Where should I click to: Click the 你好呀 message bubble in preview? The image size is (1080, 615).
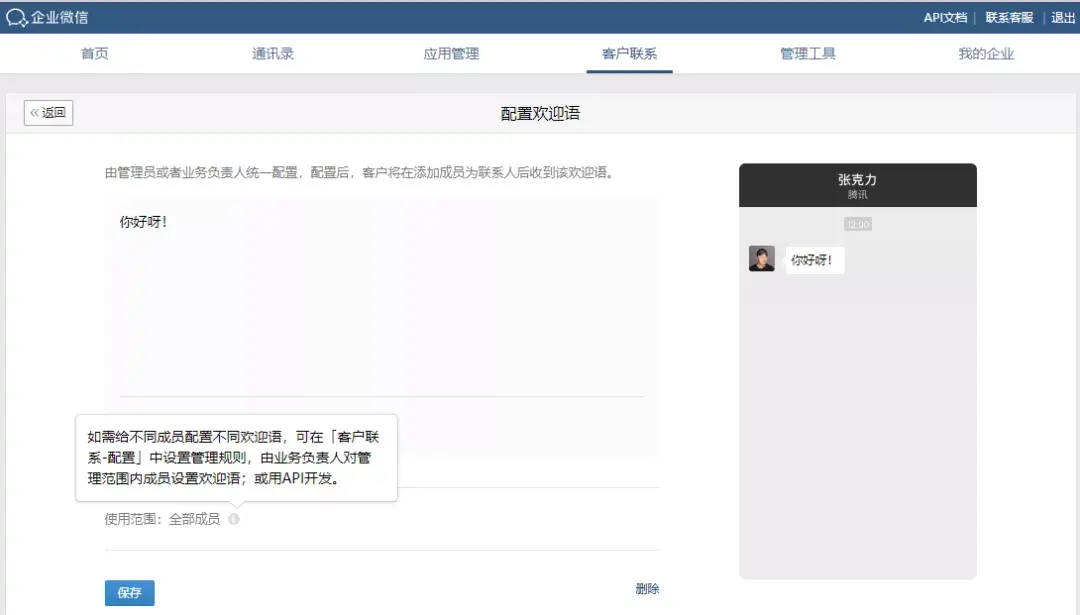tap(814, 259)
